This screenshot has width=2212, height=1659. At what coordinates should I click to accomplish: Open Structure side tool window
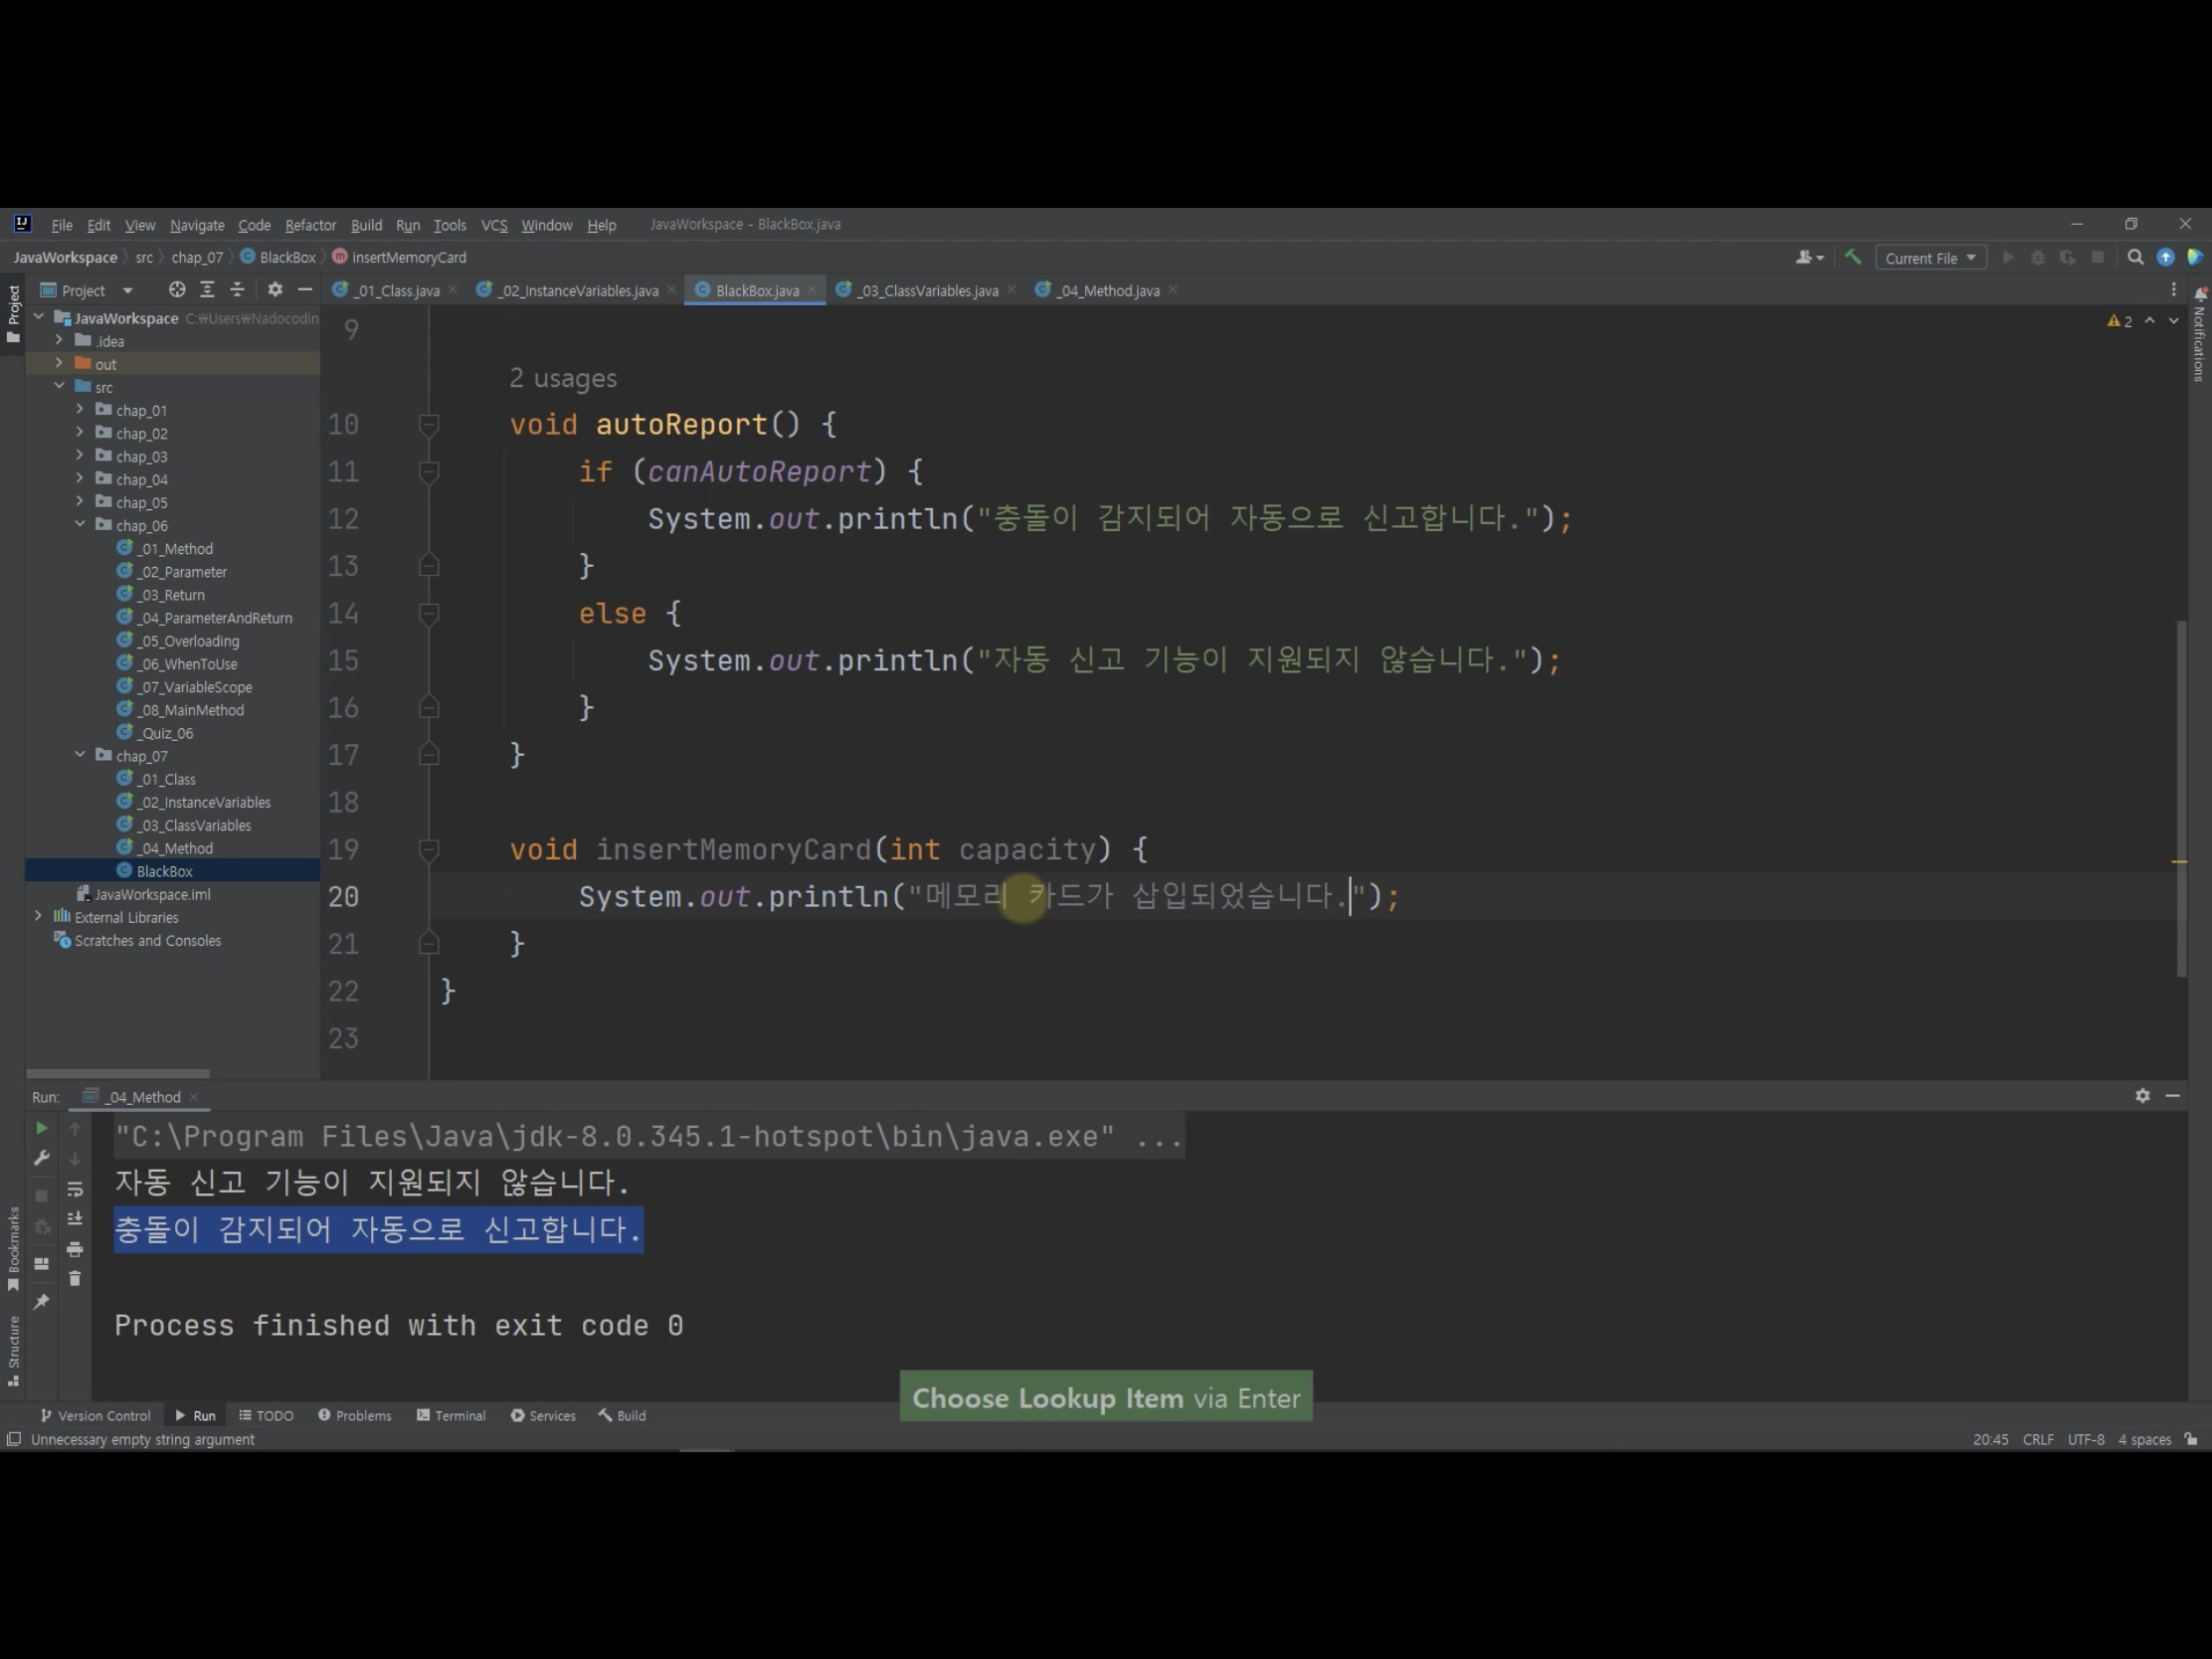pyautogui.click(x=13, y=1350)
